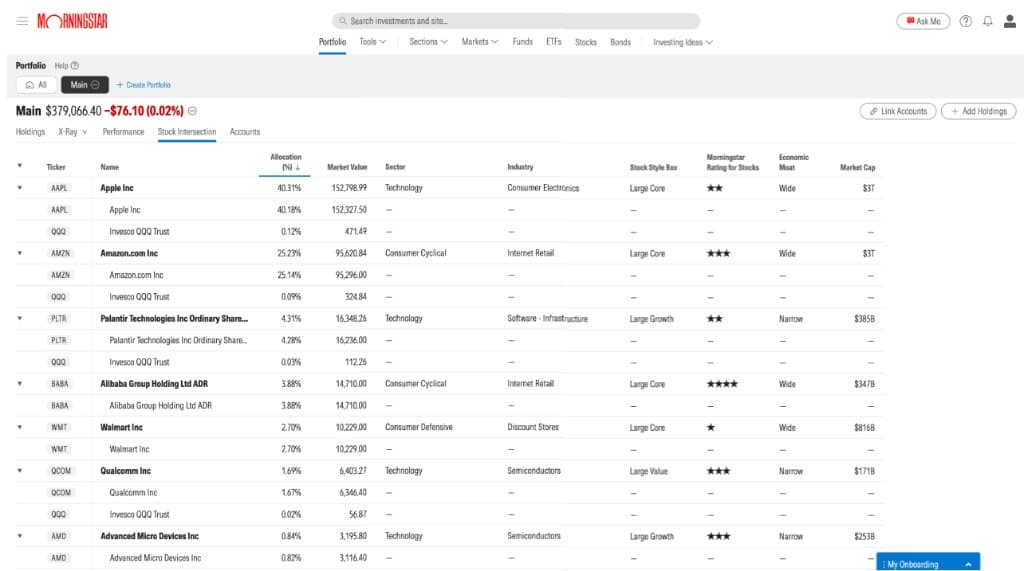The height and width of the screenshot is (571, 1024).
Task: Click the Ask Mo button
Action: [923, 21]
